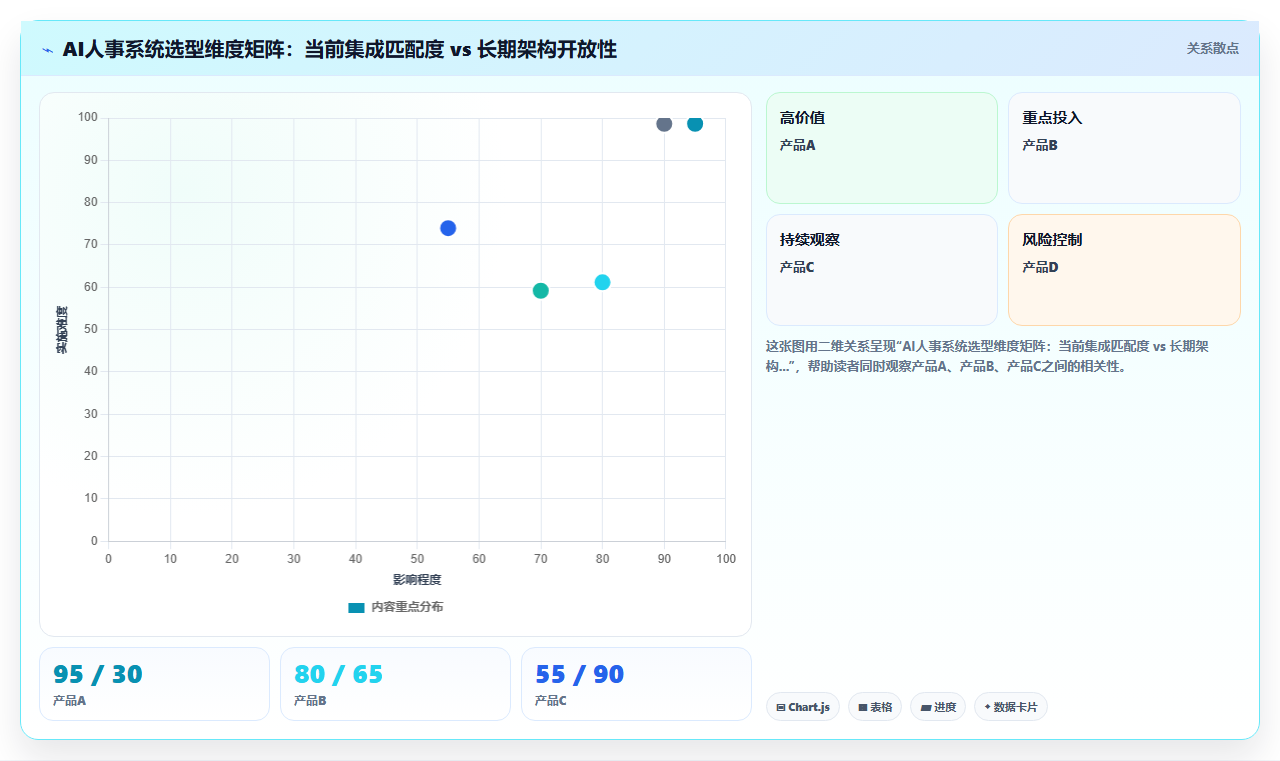Click the x-axis tick label 70

541,558
